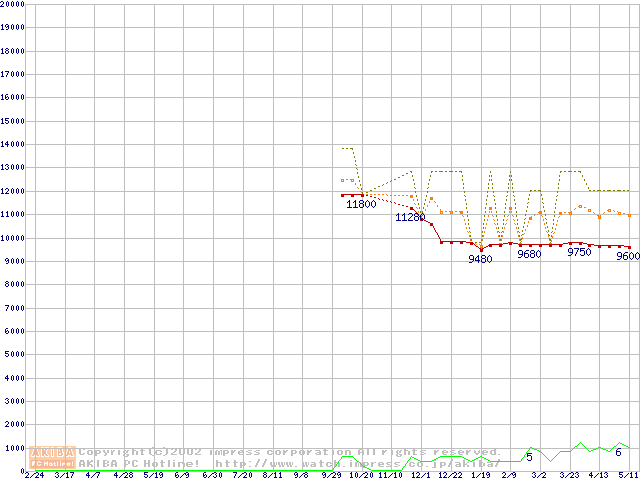Click the green volume label 6
The width and height of the screenshot is (640, 480).
619,453
